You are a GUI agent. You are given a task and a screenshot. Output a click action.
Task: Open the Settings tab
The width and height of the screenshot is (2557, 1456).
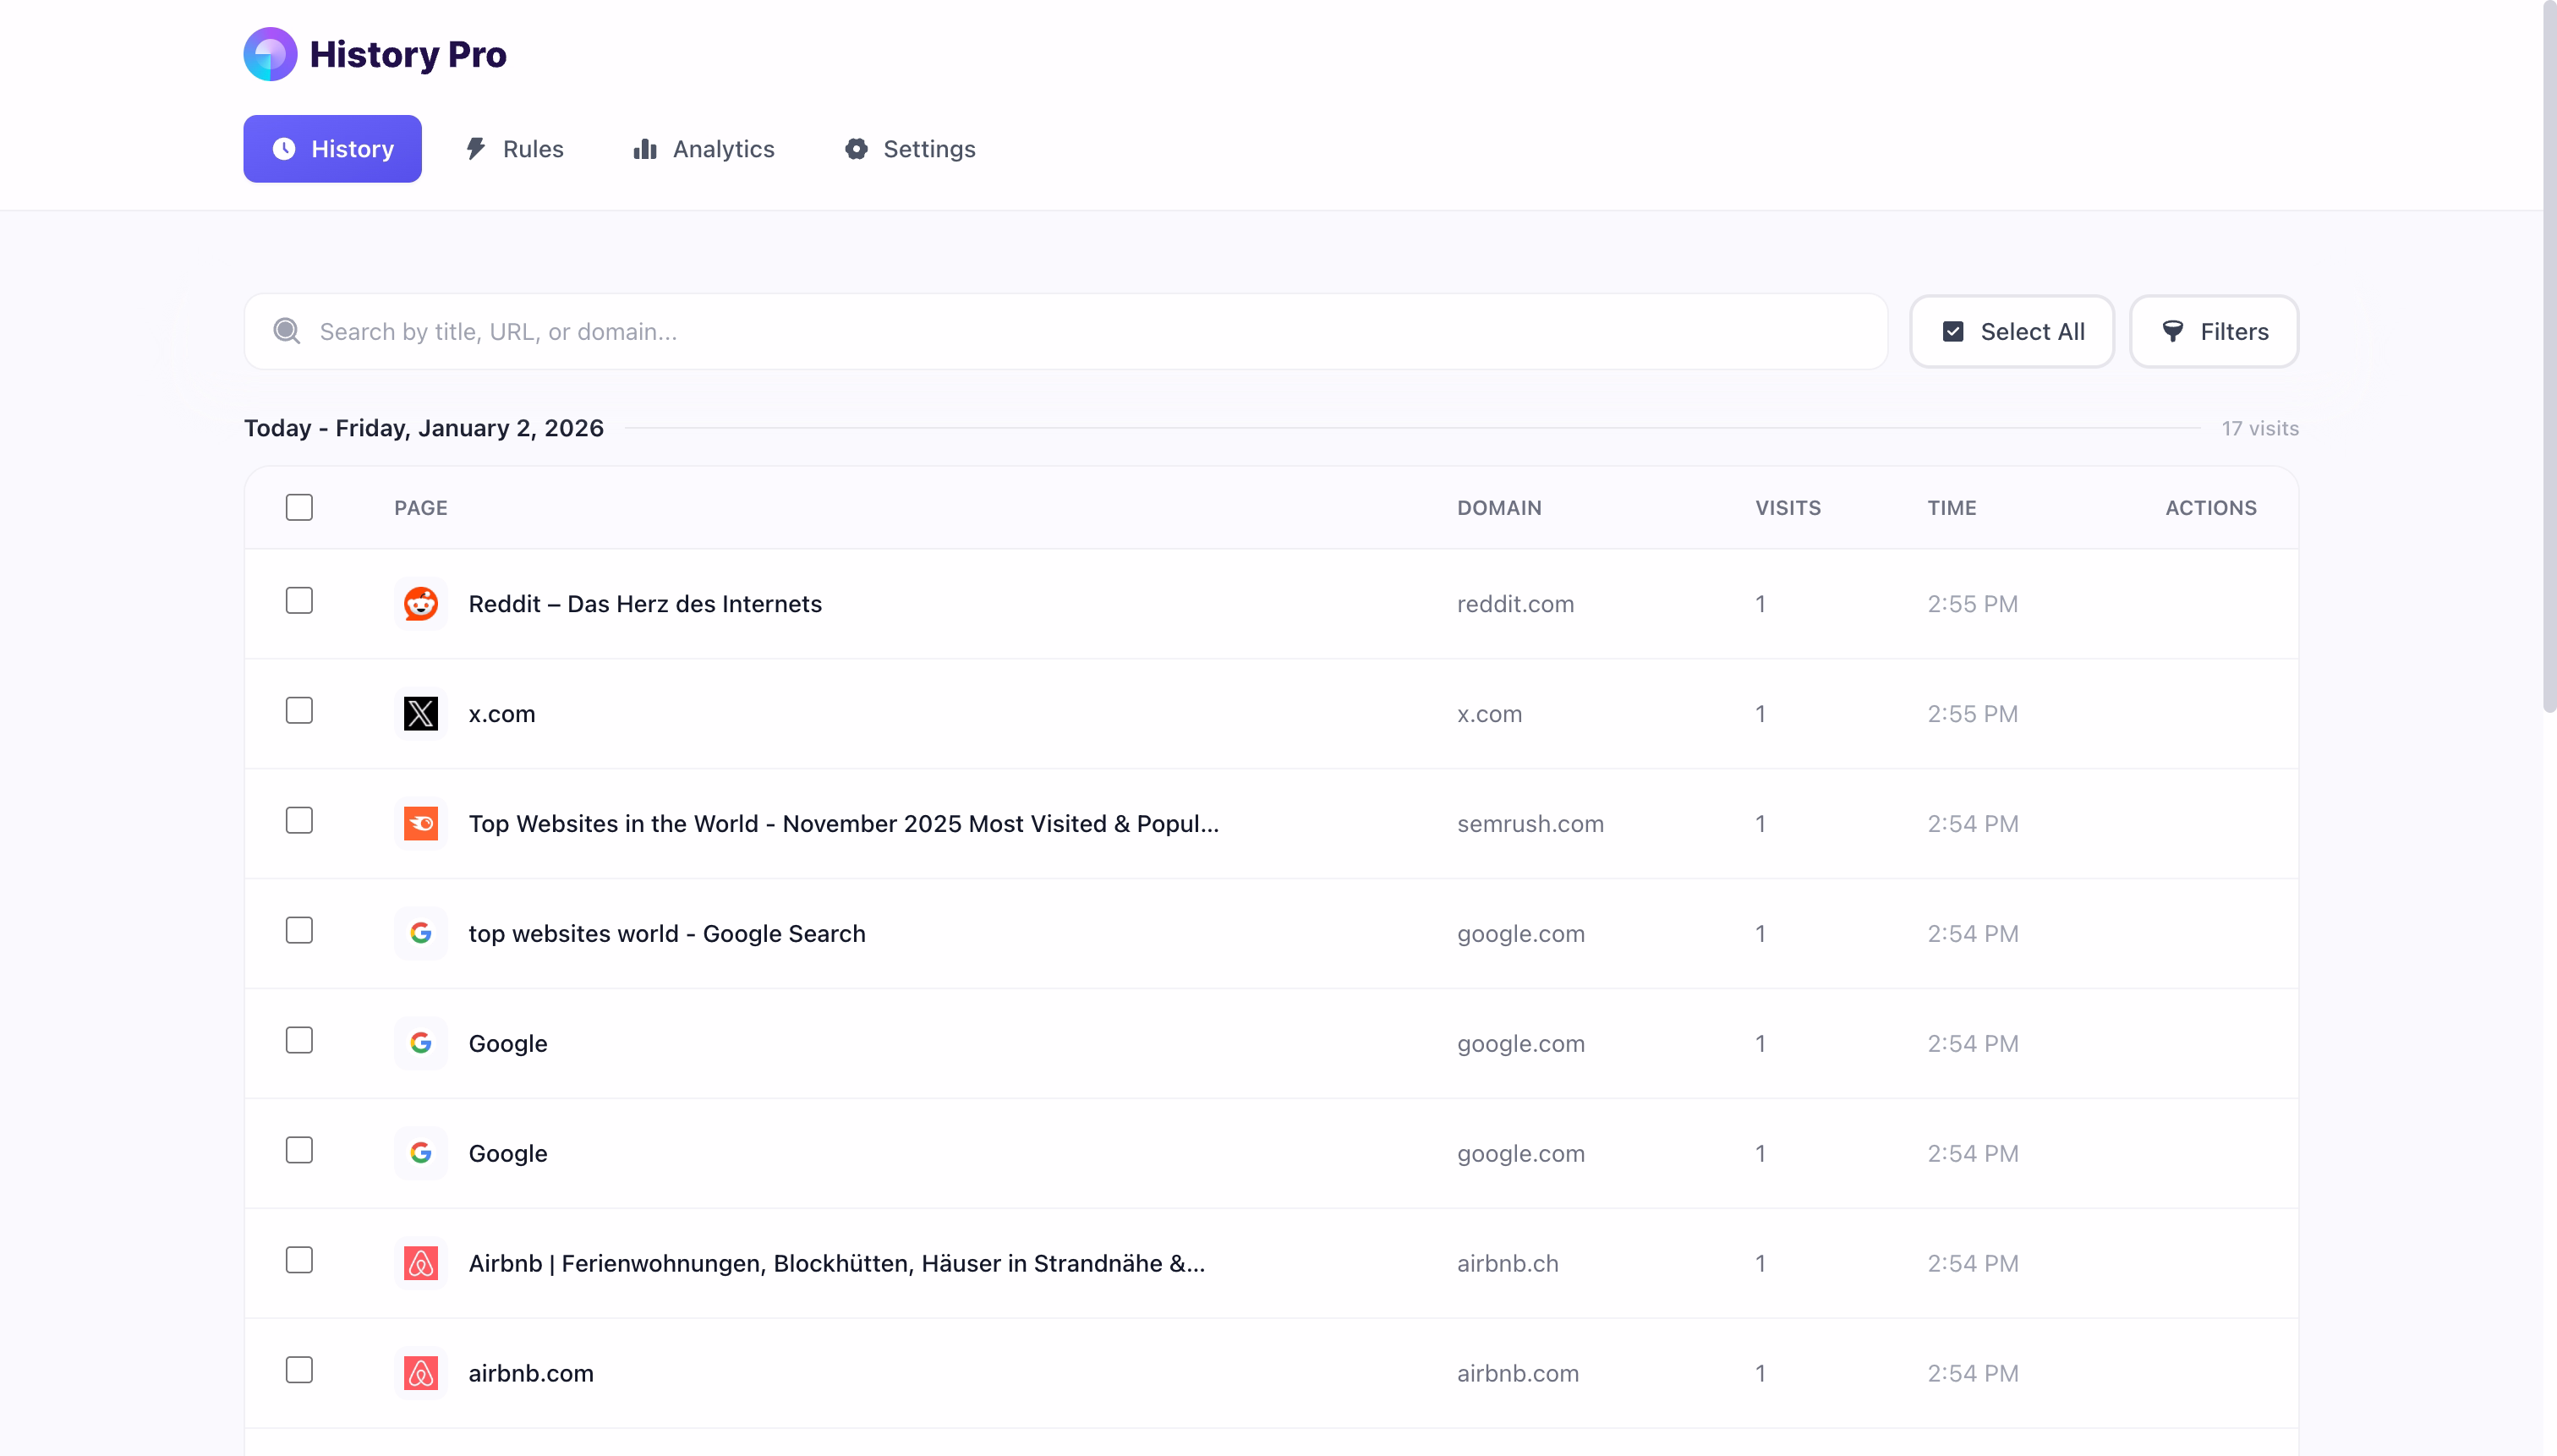coord(908,148)
